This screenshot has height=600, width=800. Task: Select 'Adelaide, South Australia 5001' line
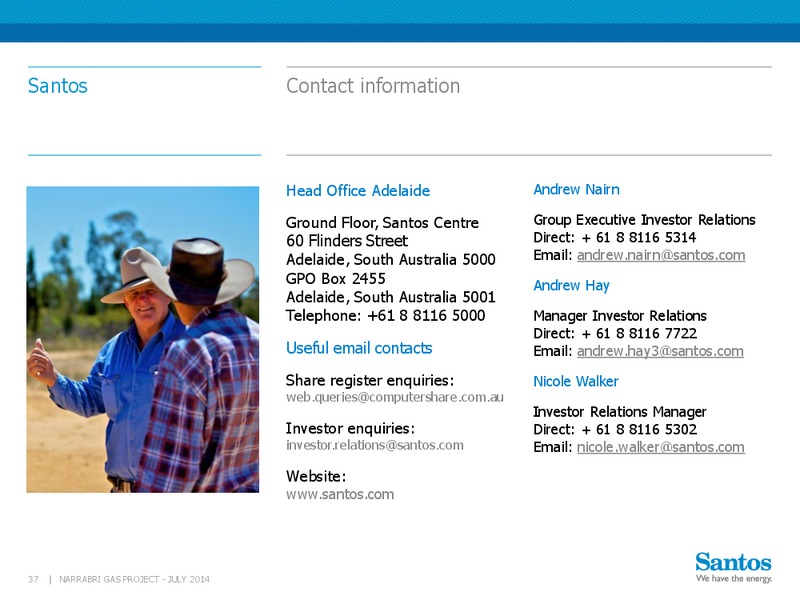click(390, 297)
